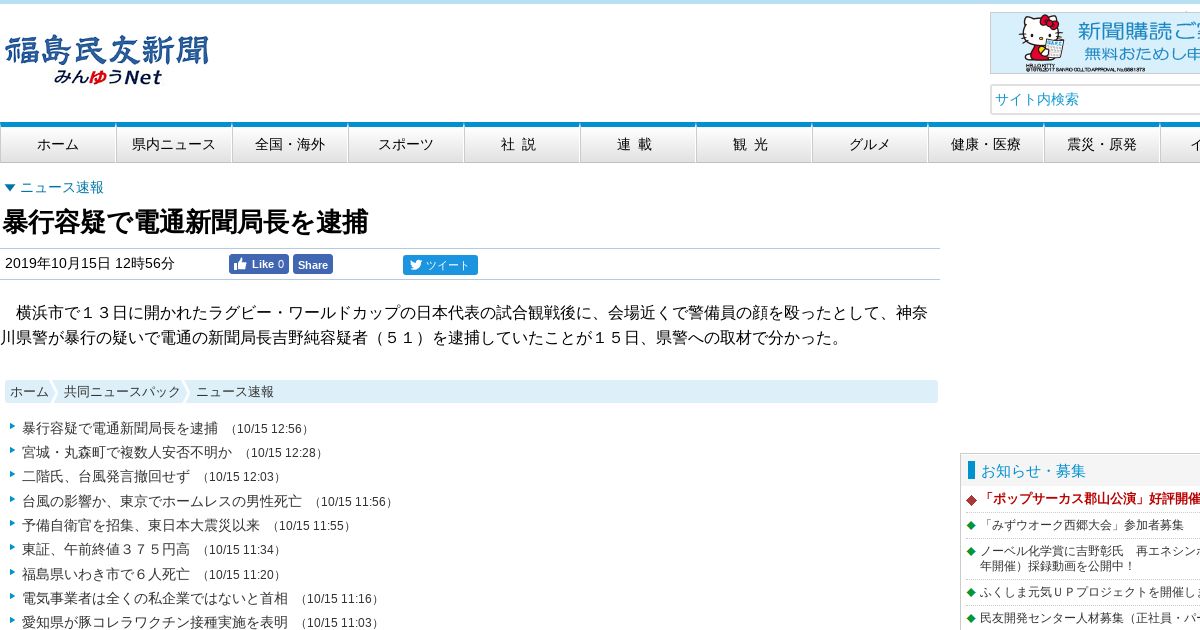Click the 福島民友新聞 みんゆうNet logo
The image size is (1200, 630).
(x=107, y=60)
